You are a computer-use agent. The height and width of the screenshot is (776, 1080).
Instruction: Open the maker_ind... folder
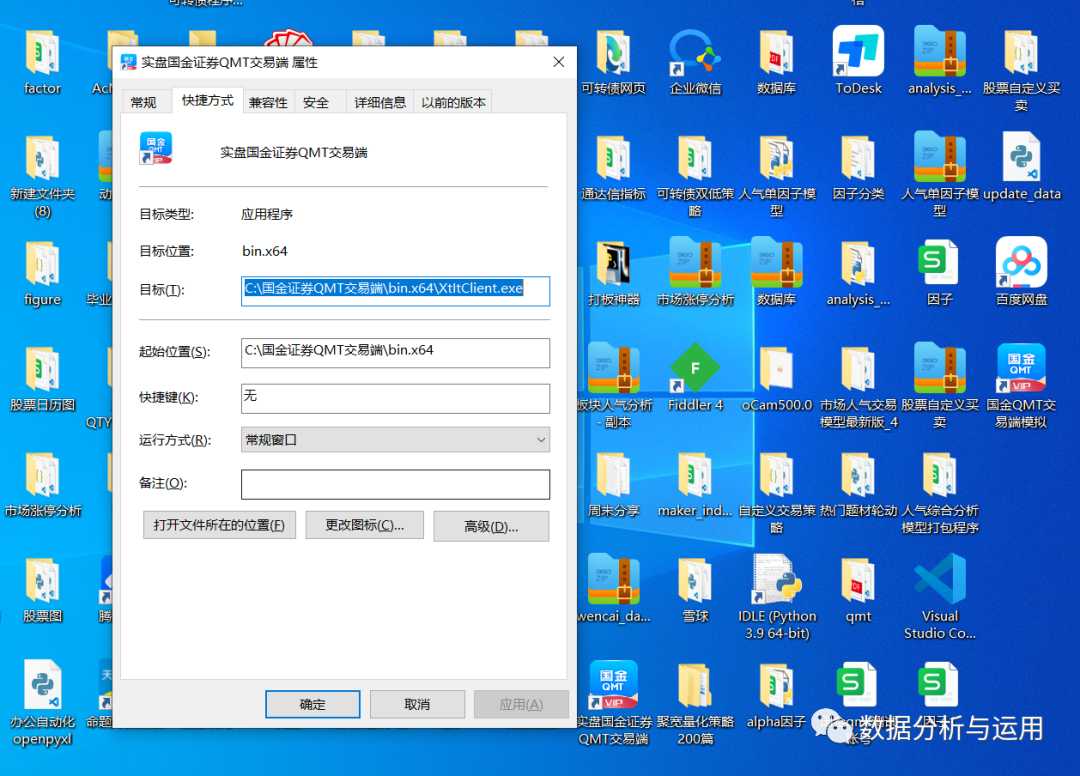click(x=695, y=485)
